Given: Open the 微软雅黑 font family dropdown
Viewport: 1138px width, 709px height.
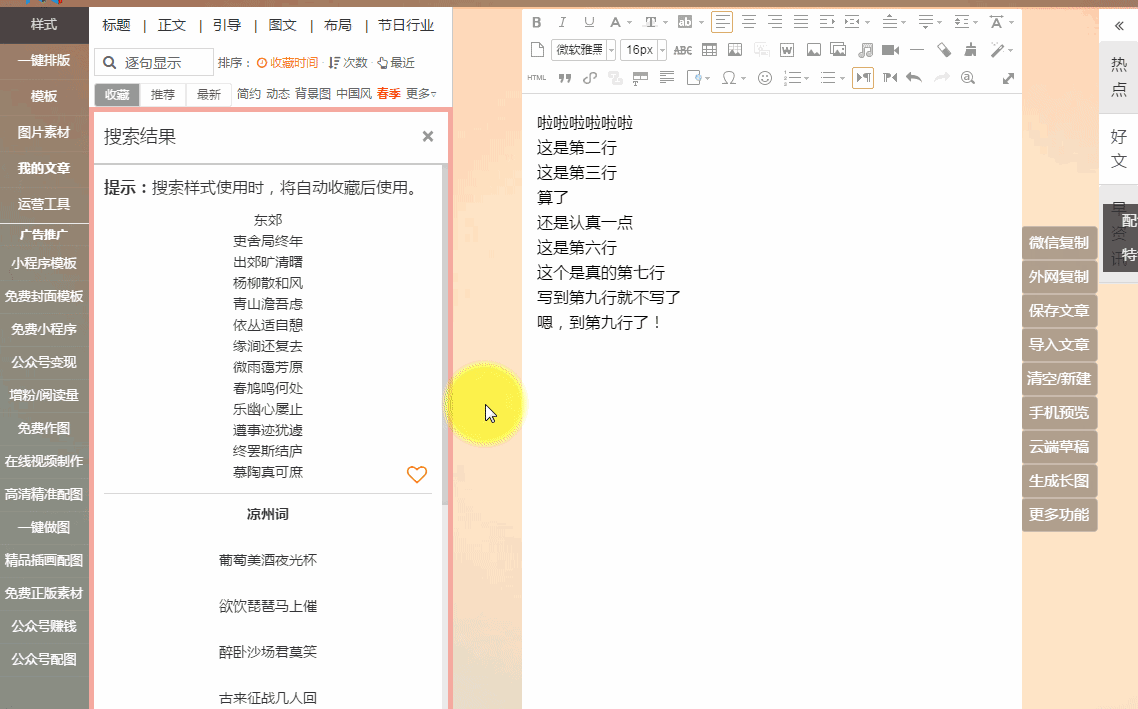Looking at the screenshot, I should 584,50.
